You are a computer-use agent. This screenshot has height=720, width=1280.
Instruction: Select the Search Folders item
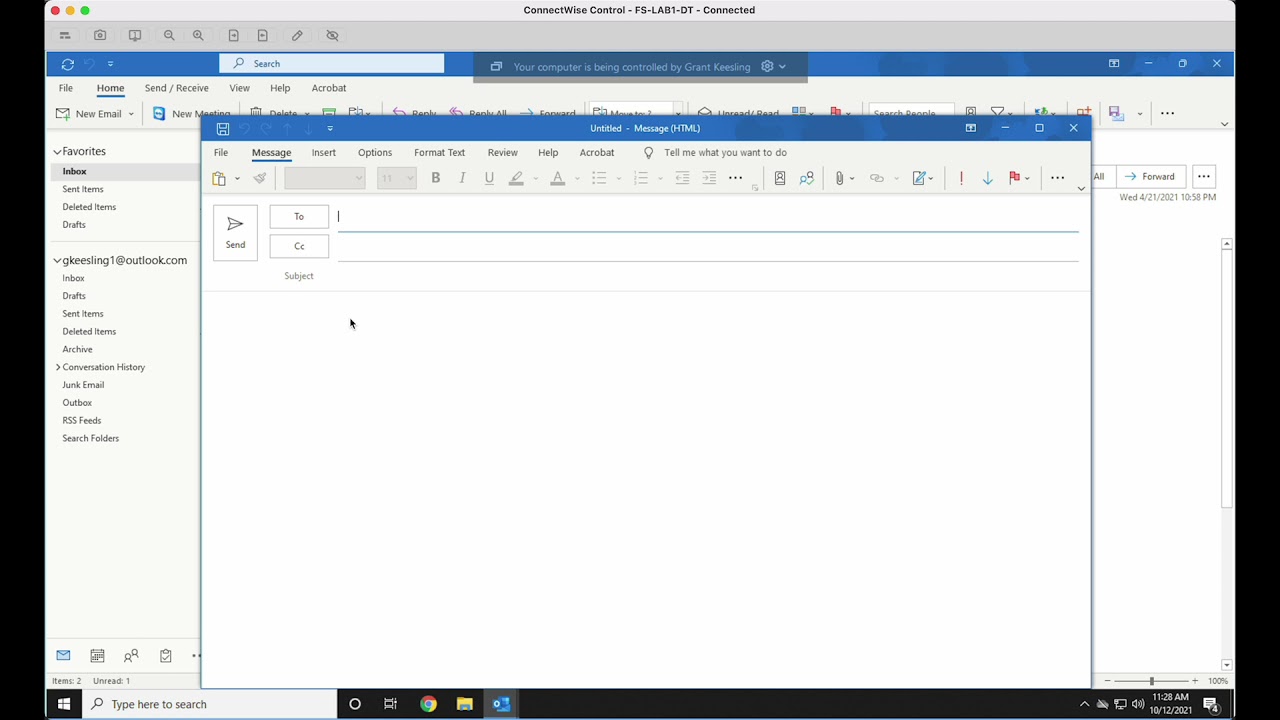click(91, 439)
